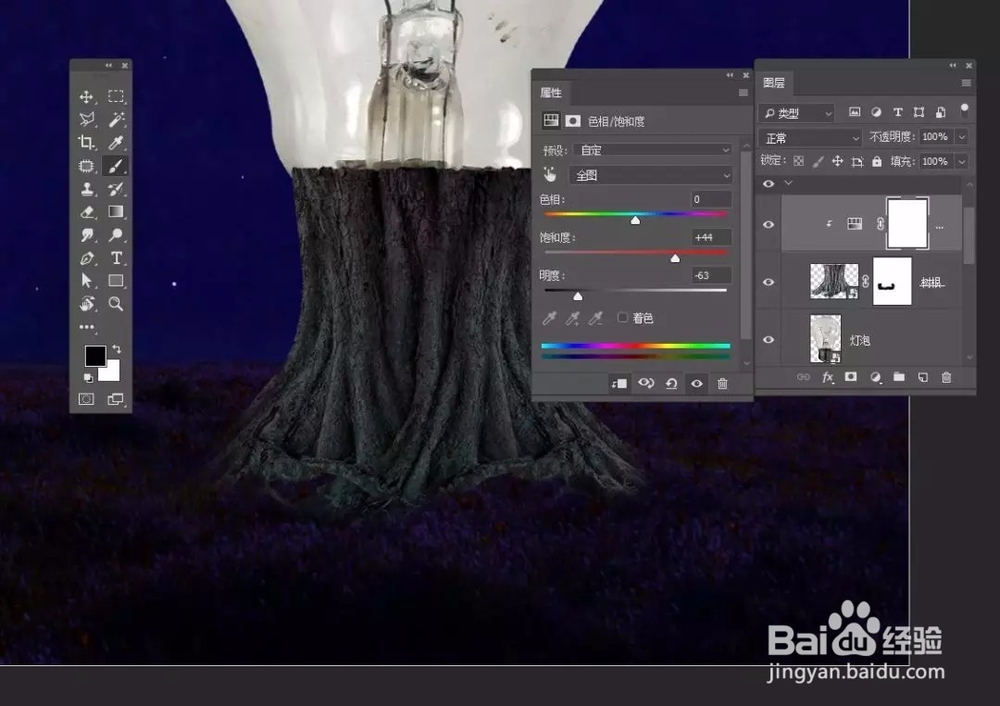
Task: Change the screen mode
Action: coord(115,399)
